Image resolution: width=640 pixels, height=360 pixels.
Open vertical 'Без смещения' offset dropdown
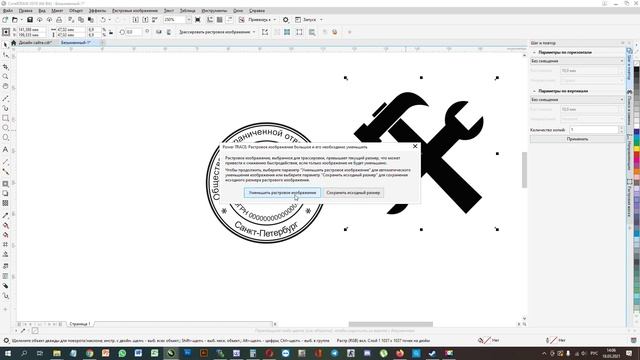[x=577, y=100]
